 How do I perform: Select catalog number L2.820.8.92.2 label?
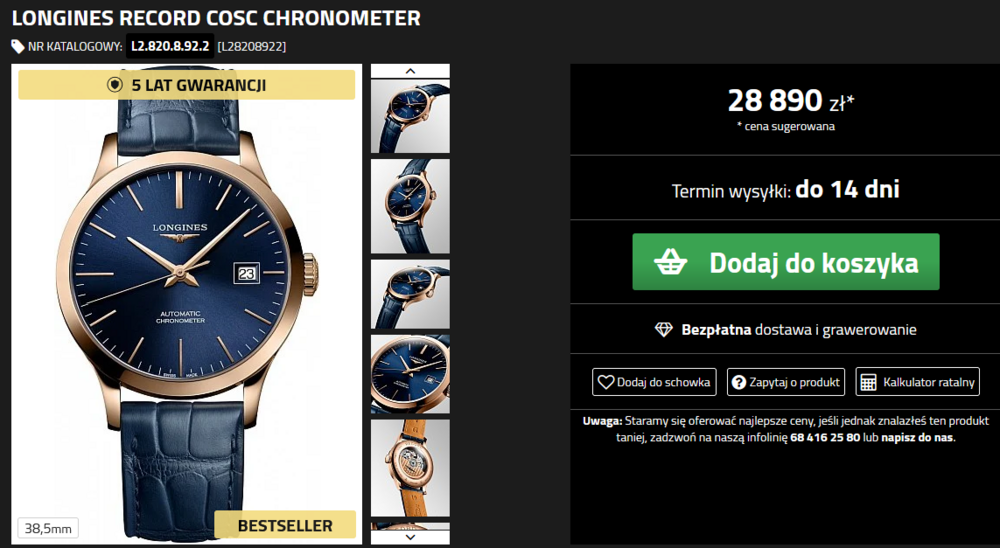[170, 47]
